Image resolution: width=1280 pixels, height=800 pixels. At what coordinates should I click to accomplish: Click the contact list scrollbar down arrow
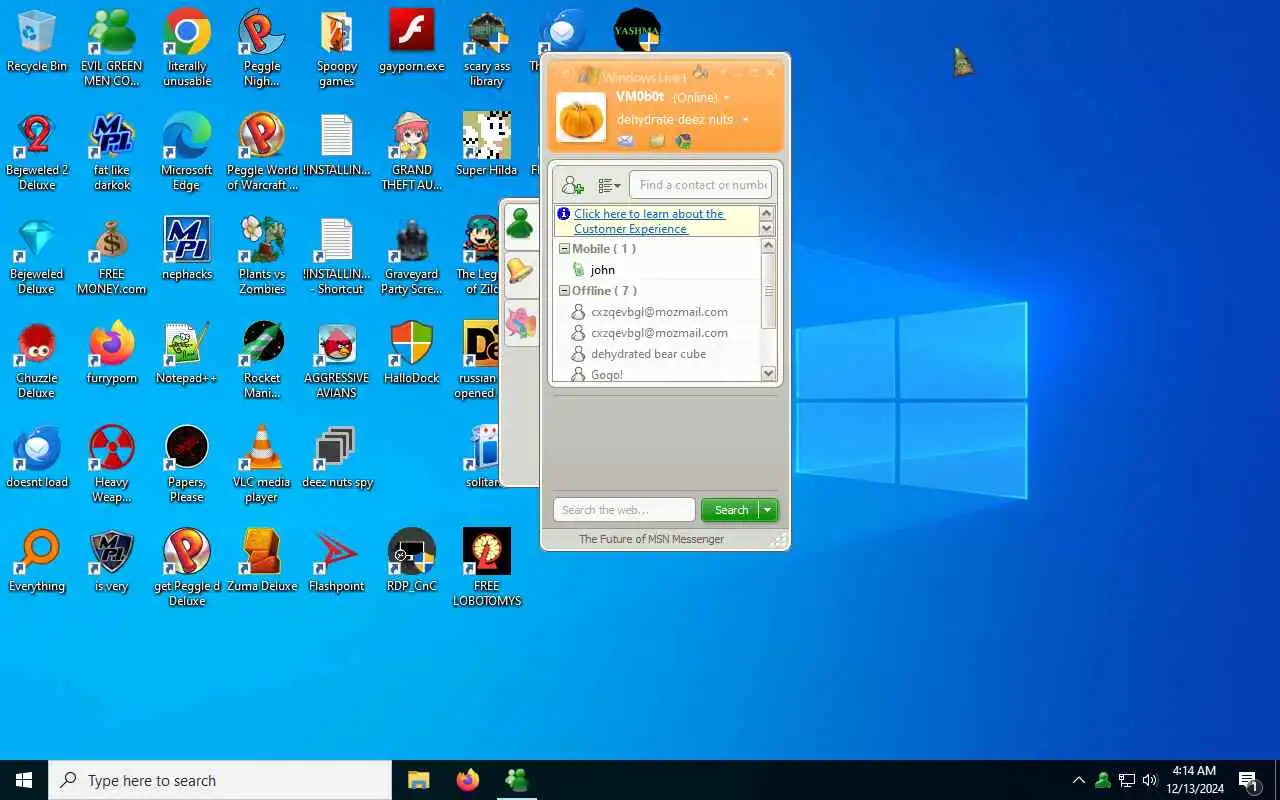click(x=768, y=373)
